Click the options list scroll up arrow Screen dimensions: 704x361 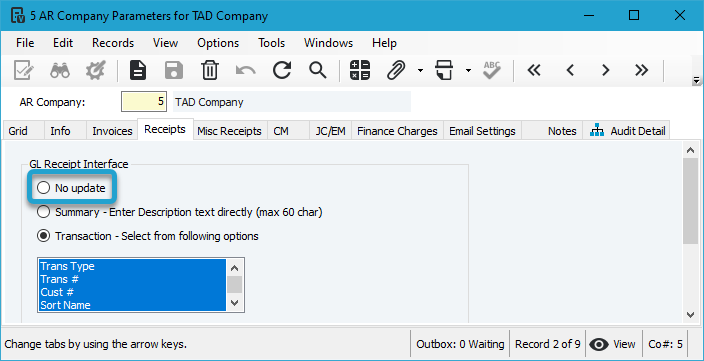(x=234, y=268)
